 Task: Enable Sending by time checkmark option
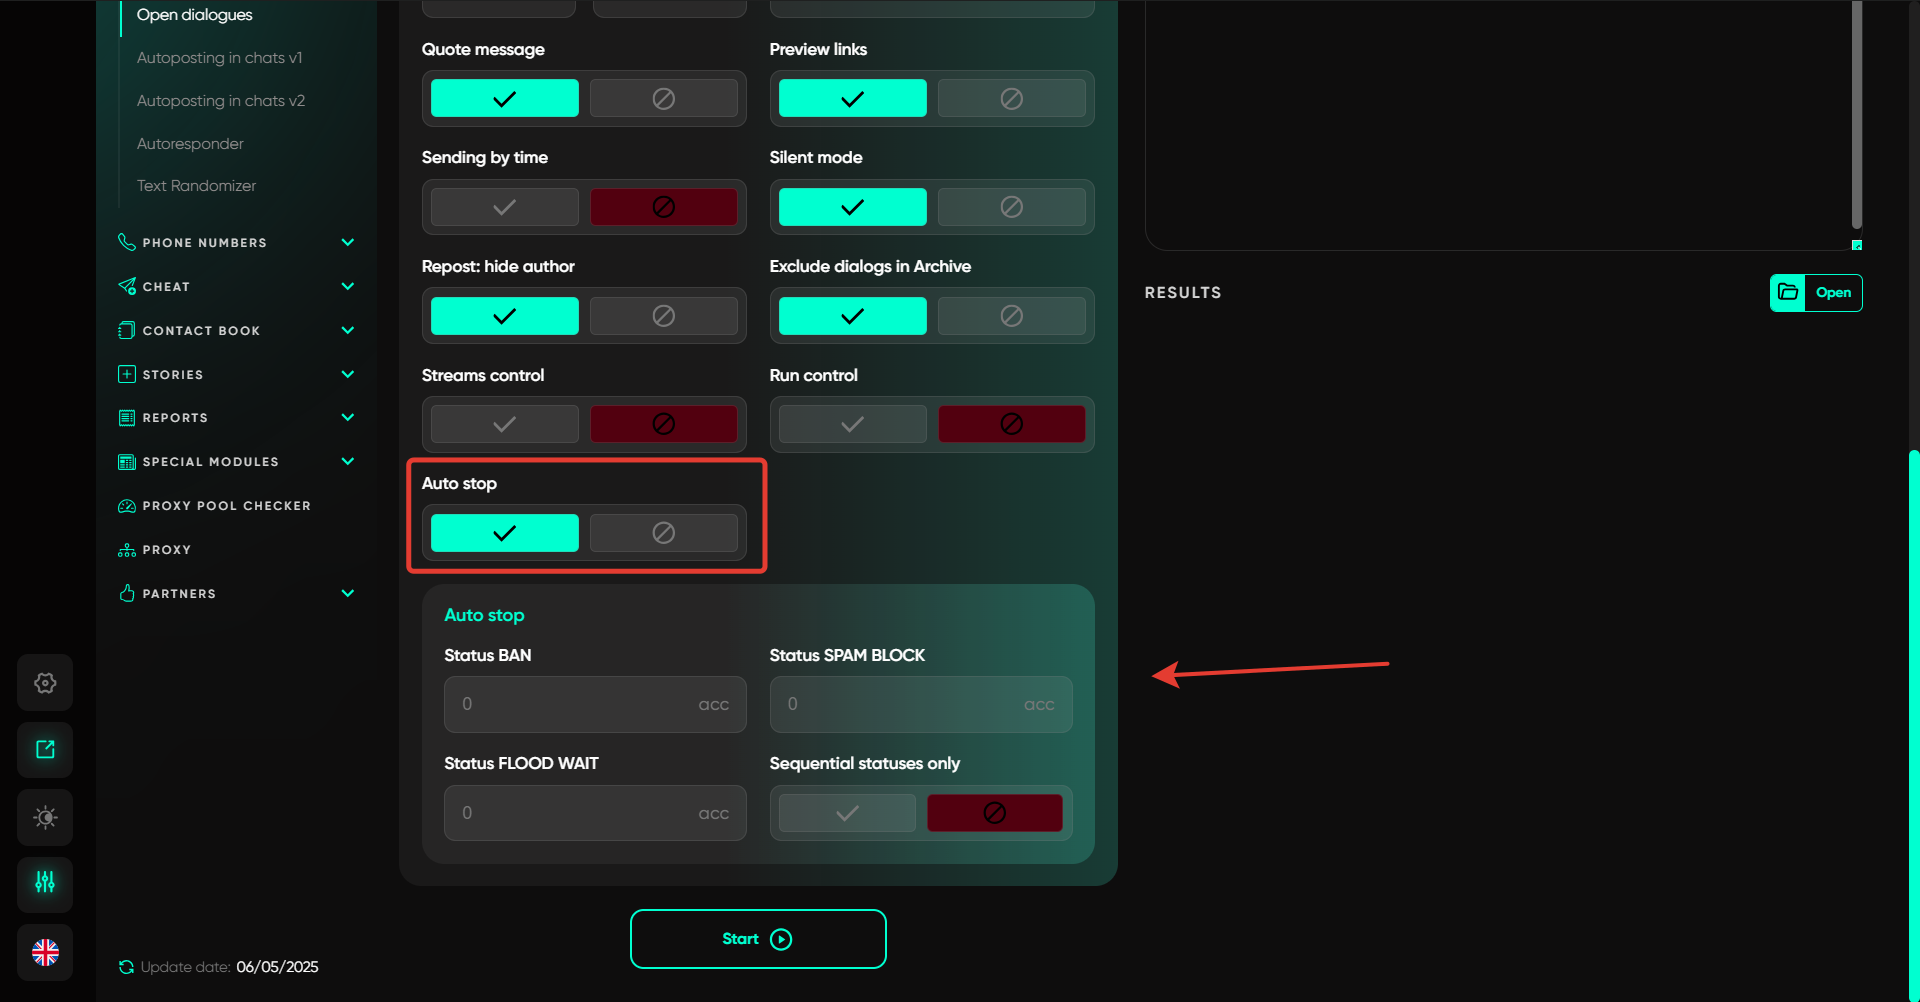505,207
